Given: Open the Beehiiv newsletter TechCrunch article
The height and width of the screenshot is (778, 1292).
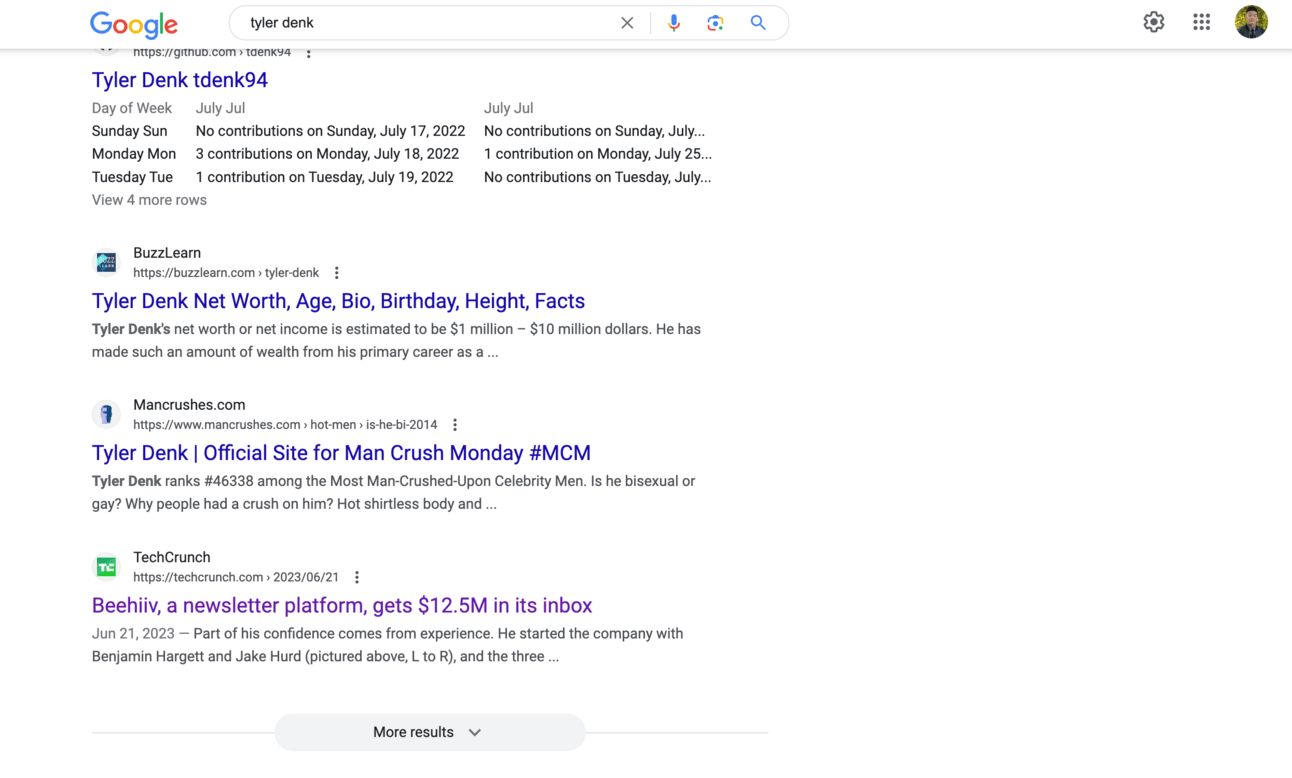Looking at the screenshot, I should click(342, 605).
